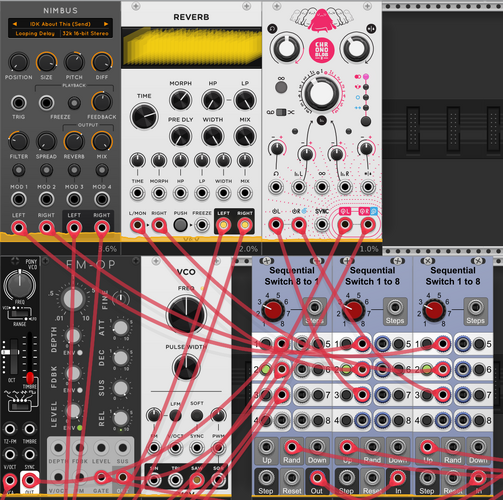The height and width of the screenshot is (500, 503).
Task: Click the Chronoblob time-division button below big knob
Action: [321, 121]
